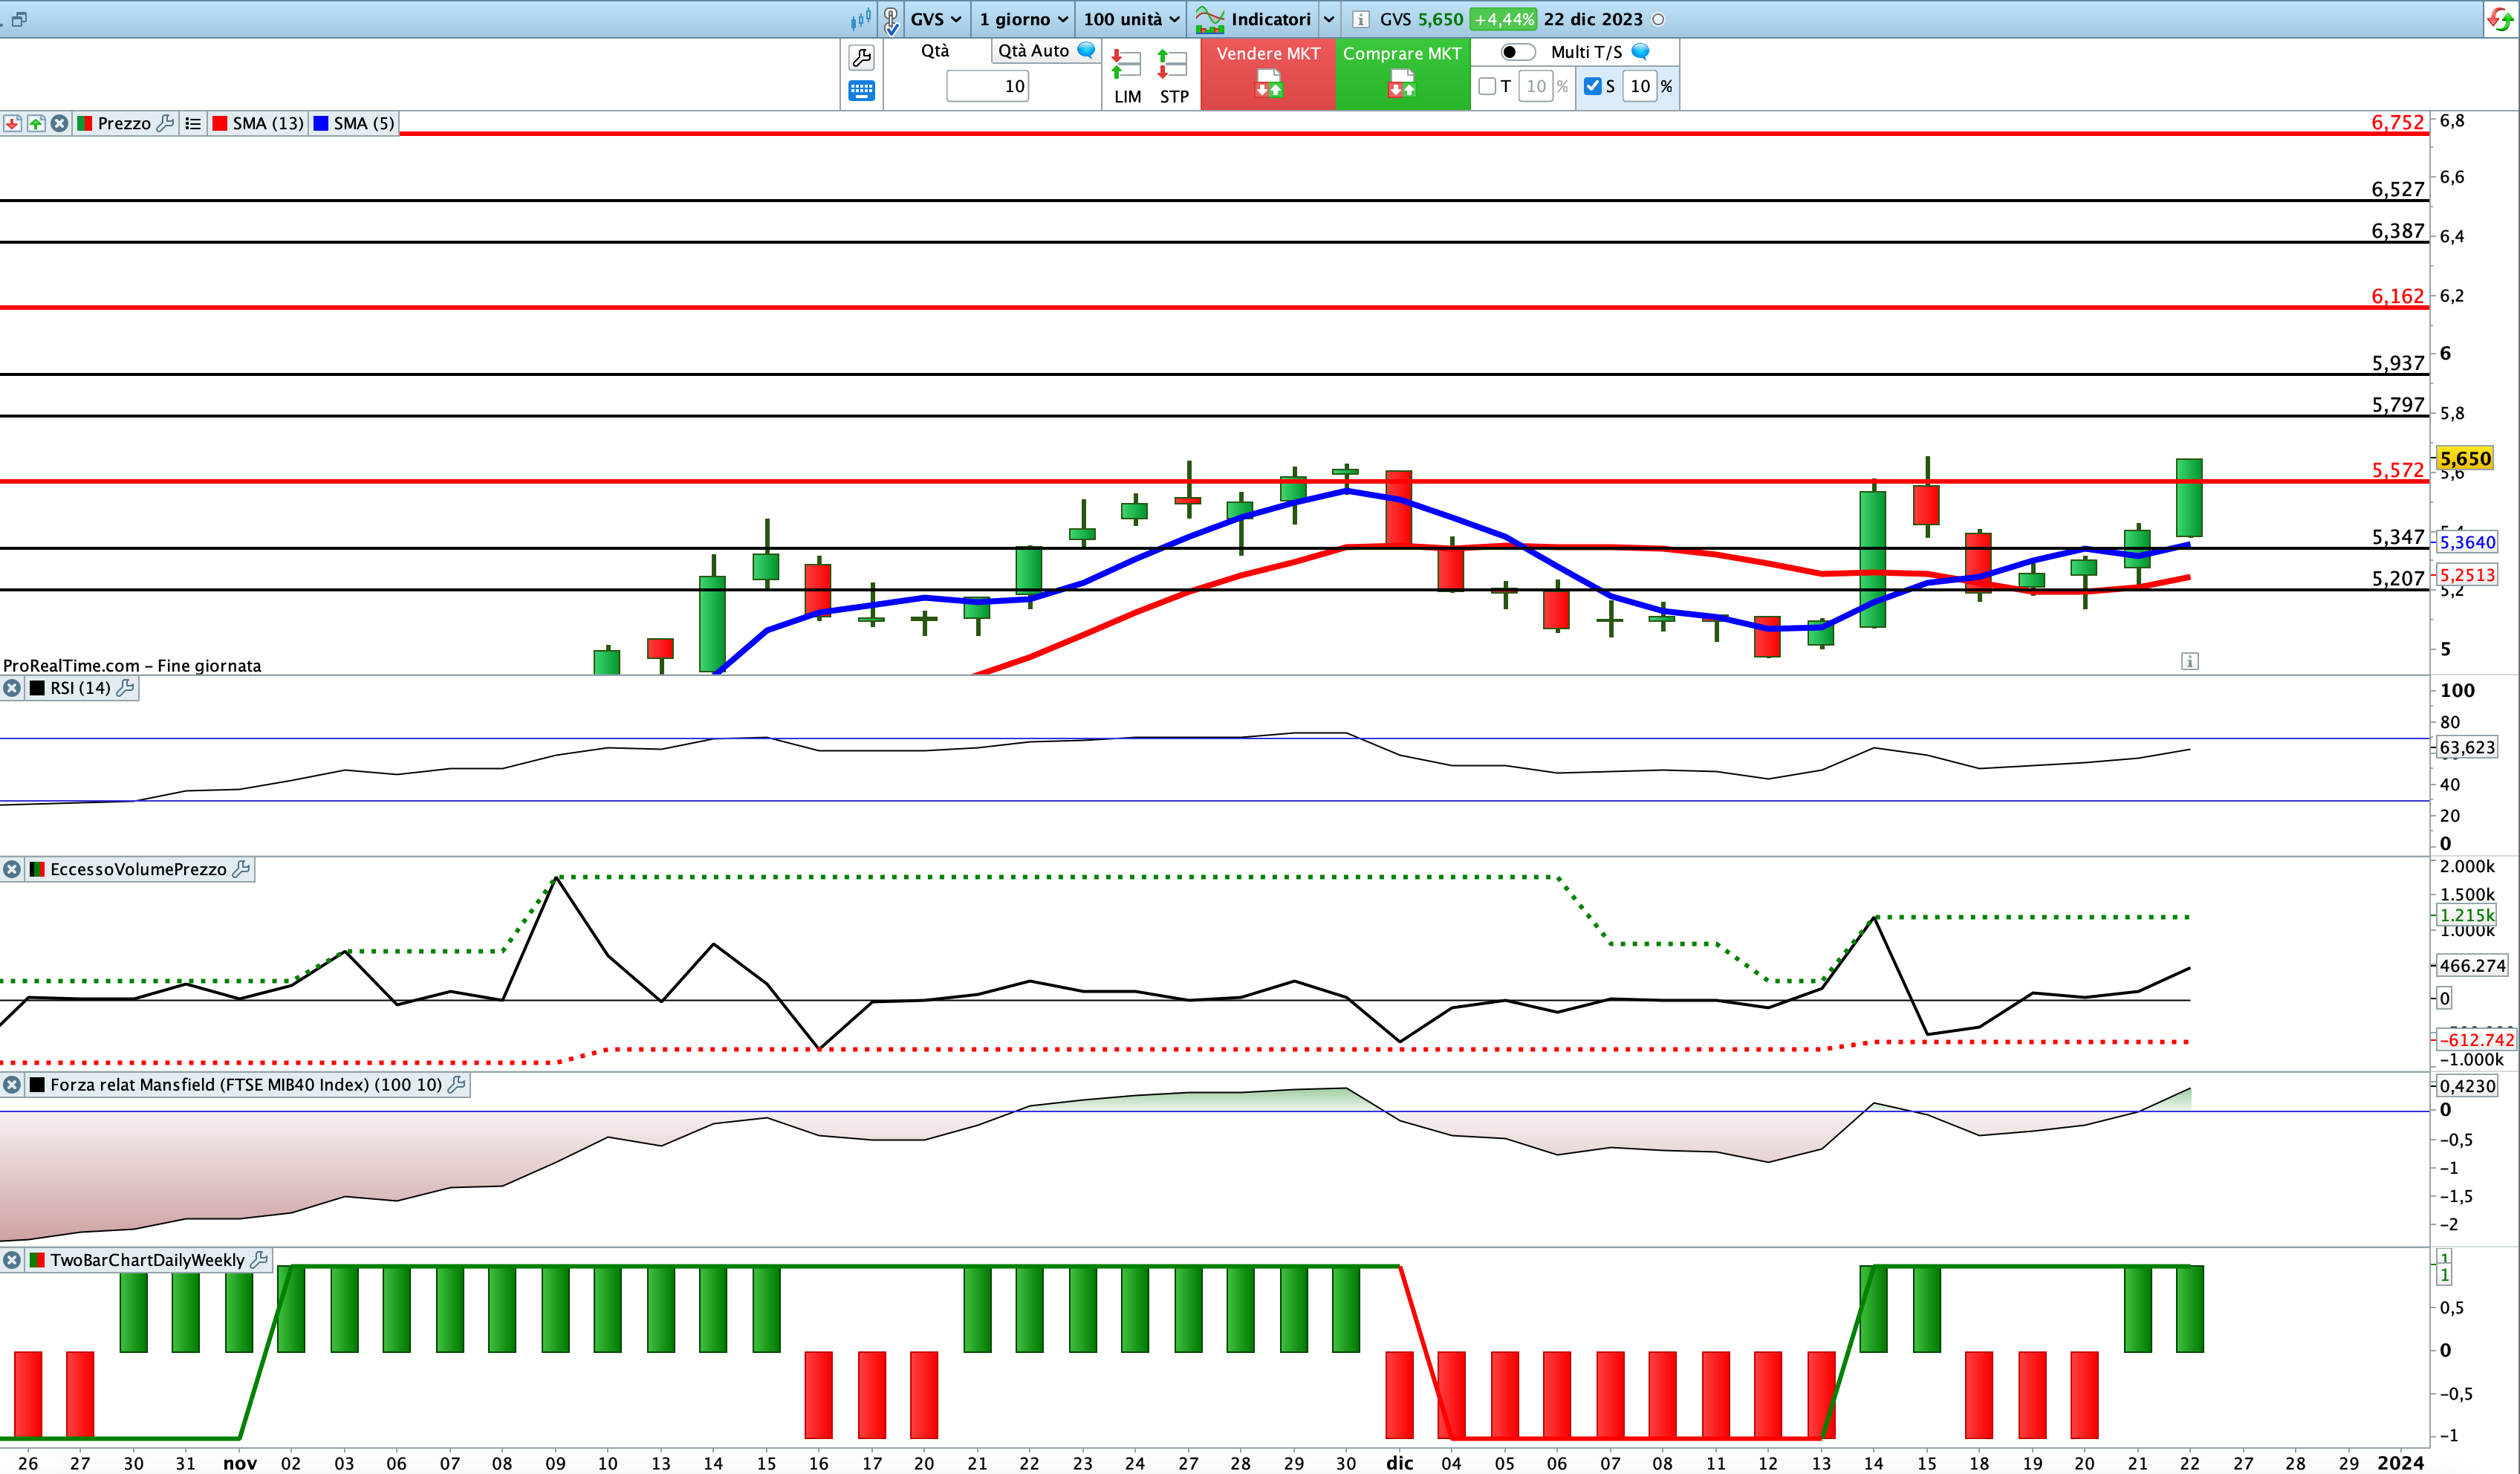Click the green up-arrow document icon
Image resolution: width=2520 pixels, height=1474 pixels.
coord(36,123)
